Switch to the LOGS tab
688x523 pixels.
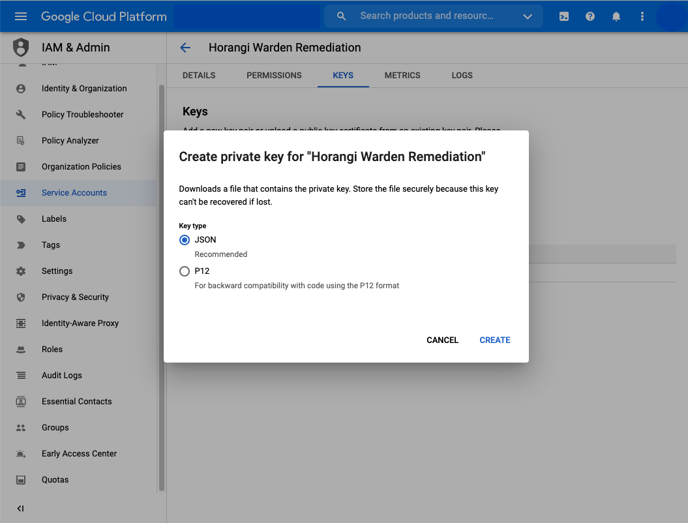[462, 75]
